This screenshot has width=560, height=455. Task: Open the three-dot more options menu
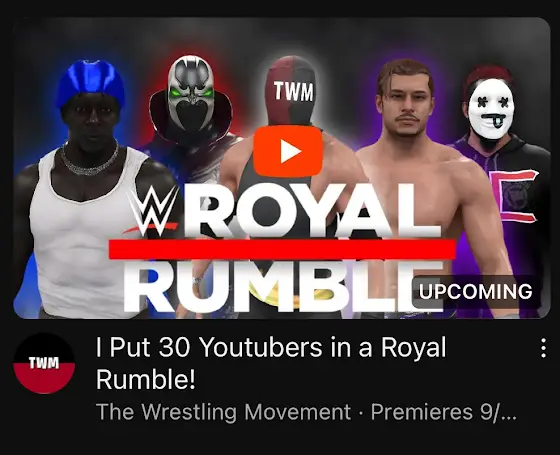[543, 348]
